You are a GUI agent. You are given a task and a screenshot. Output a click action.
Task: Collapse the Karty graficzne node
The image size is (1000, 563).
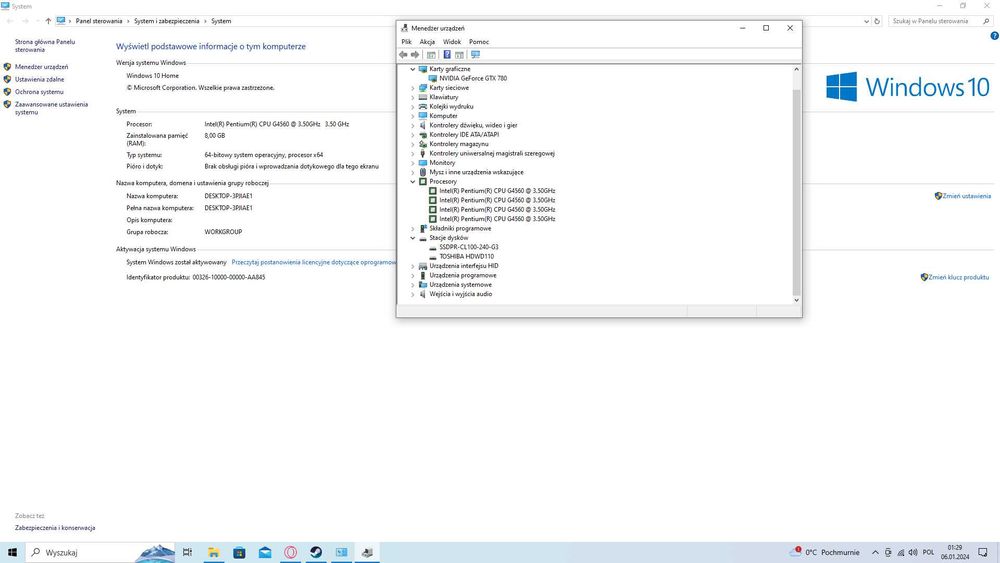click(413, 69)
